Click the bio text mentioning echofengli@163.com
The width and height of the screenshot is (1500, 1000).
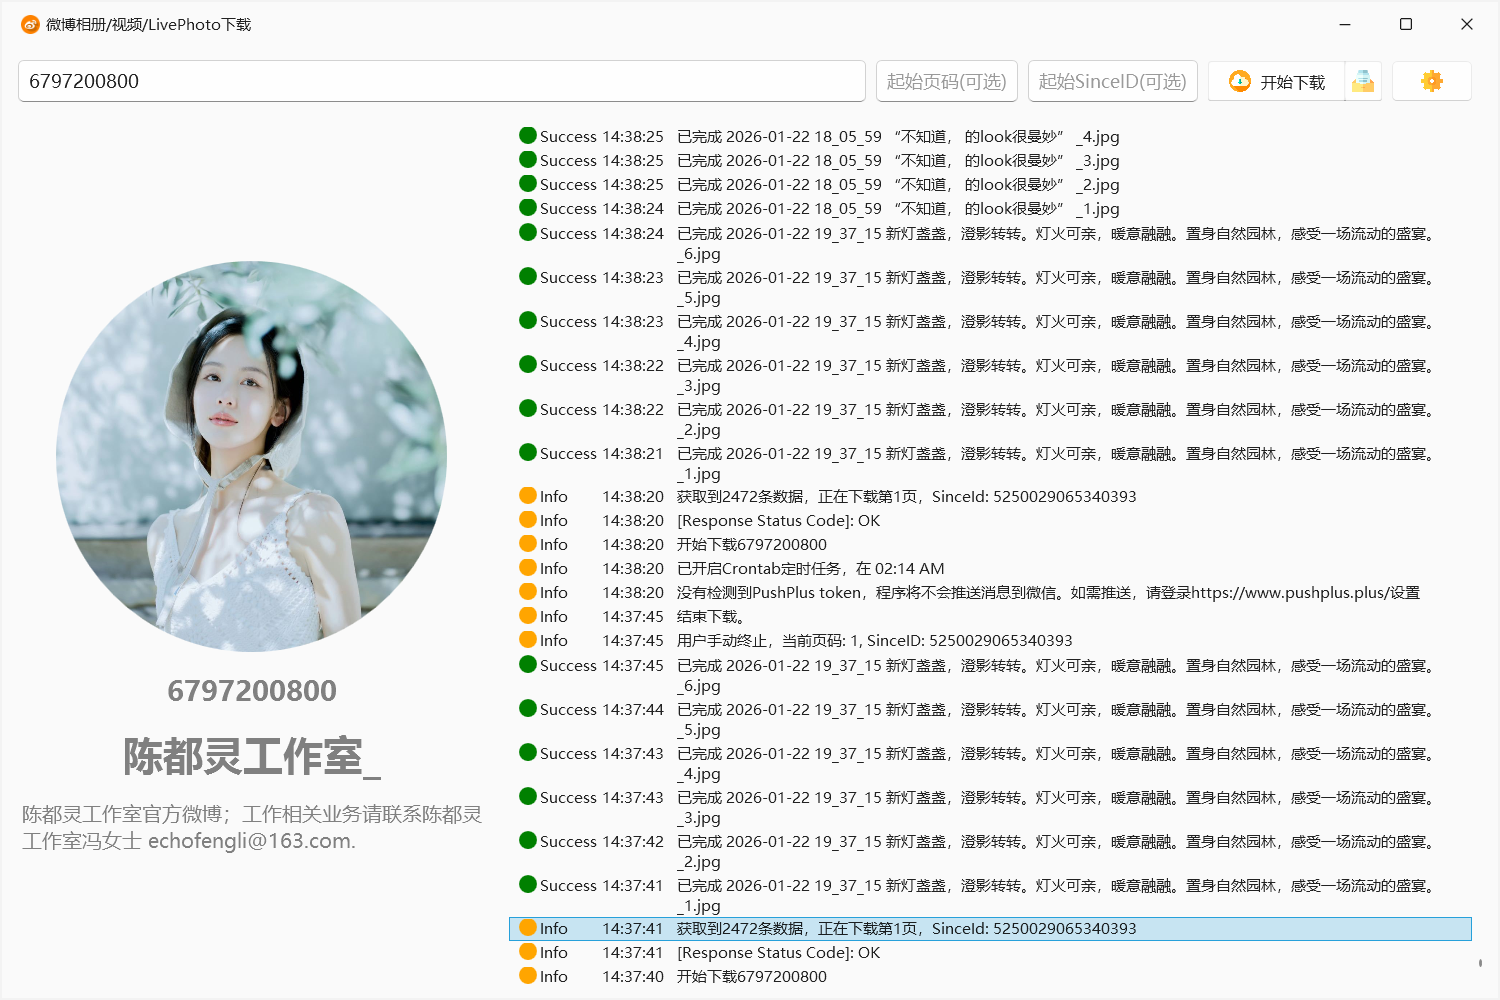[x=252, y=828]
